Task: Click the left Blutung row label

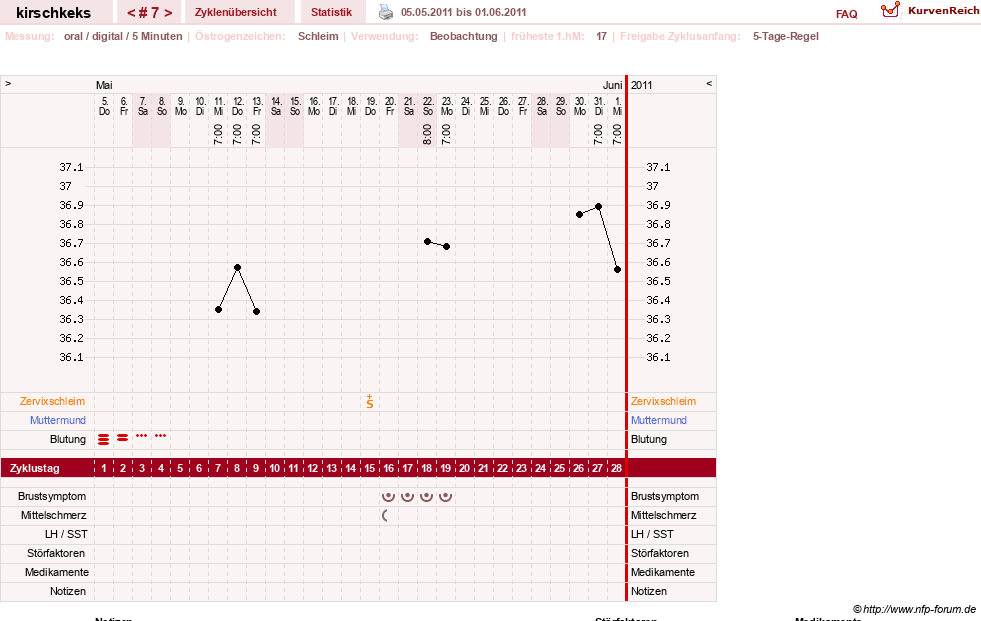Action: point(68,439)
